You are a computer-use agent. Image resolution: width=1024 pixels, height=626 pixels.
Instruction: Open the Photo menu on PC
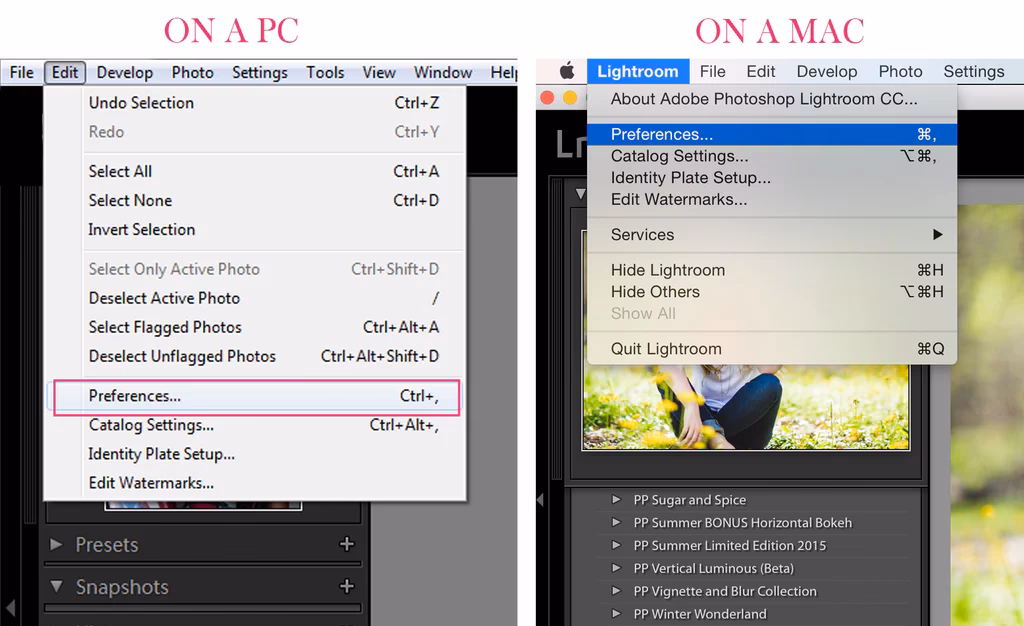[x=193, y=72]
